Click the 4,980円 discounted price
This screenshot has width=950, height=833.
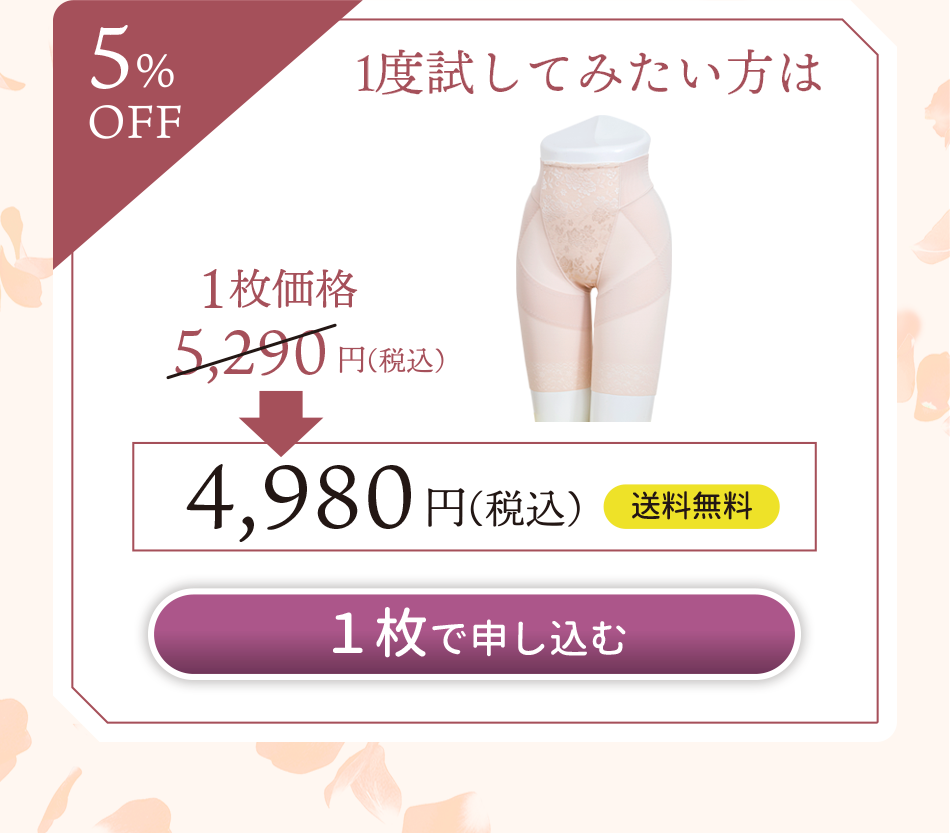[x=300, y=500]
